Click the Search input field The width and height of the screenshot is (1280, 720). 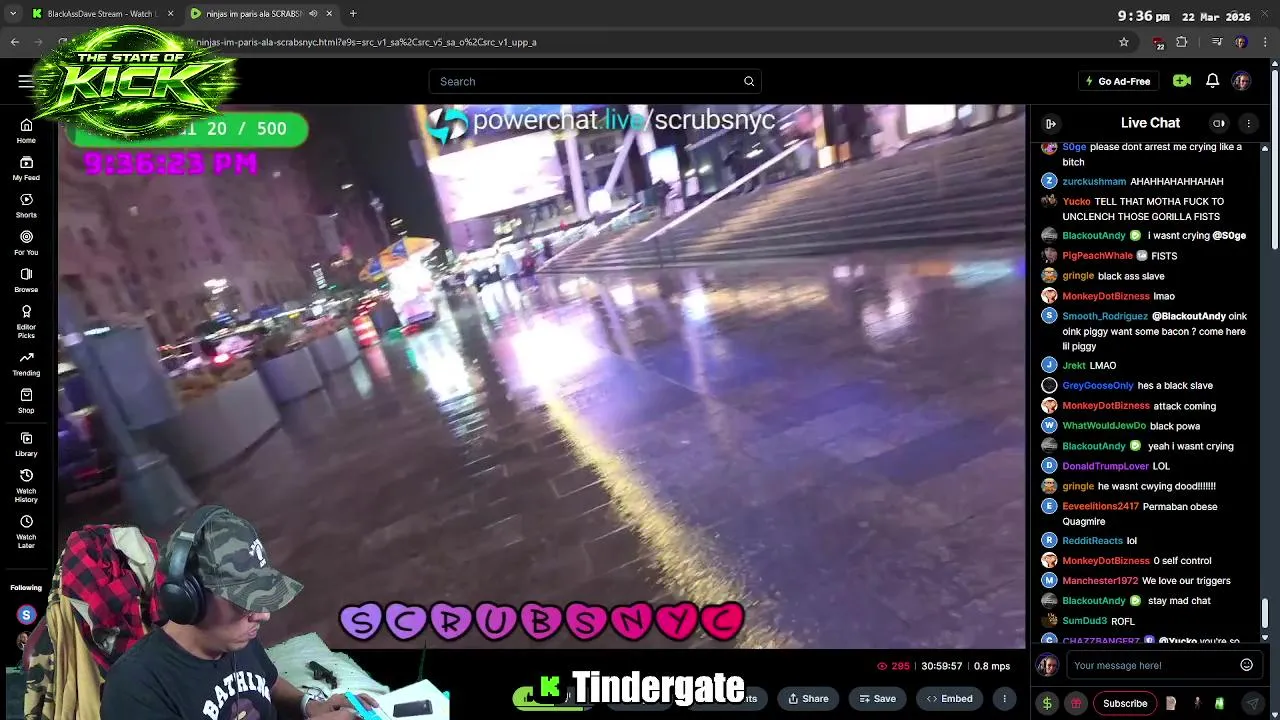point(595,81)
